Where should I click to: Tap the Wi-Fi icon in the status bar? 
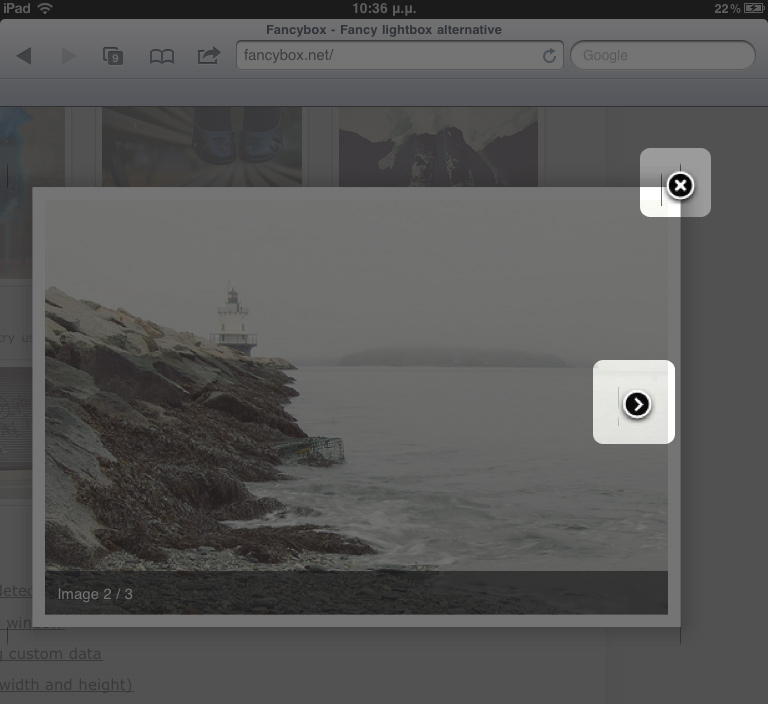(45, 8)
